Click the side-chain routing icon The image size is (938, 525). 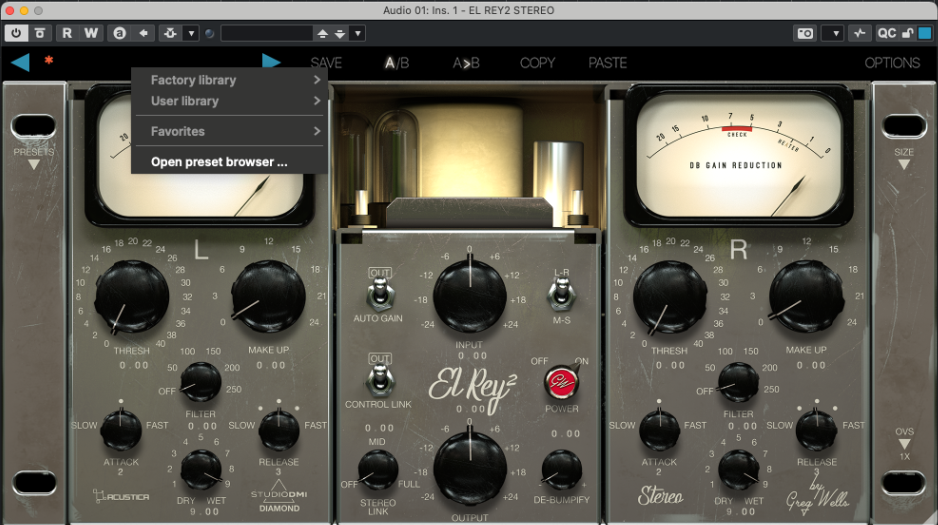(x=170, y=33)
